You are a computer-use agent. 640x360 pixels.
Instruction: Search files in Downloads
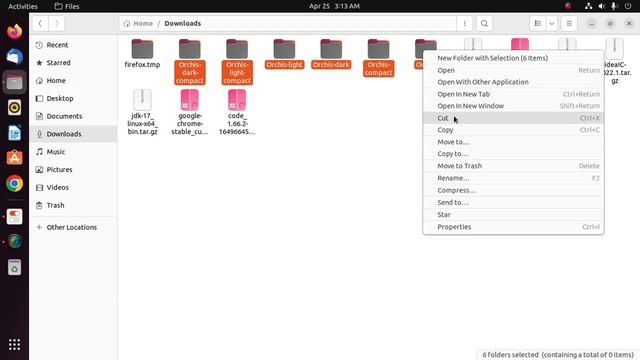484,23
